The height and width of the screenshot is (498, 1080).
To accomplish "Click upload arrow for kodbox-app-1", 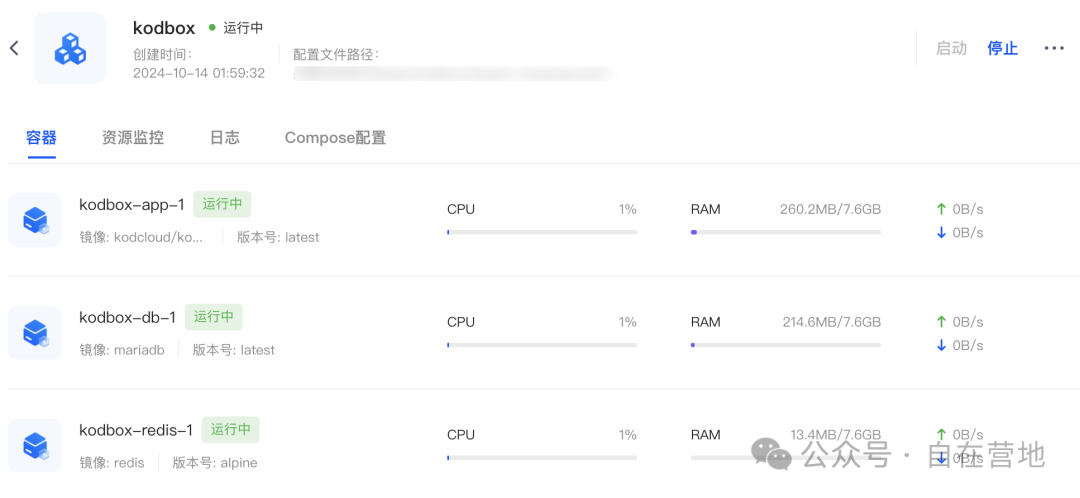I will pos(941,209).
